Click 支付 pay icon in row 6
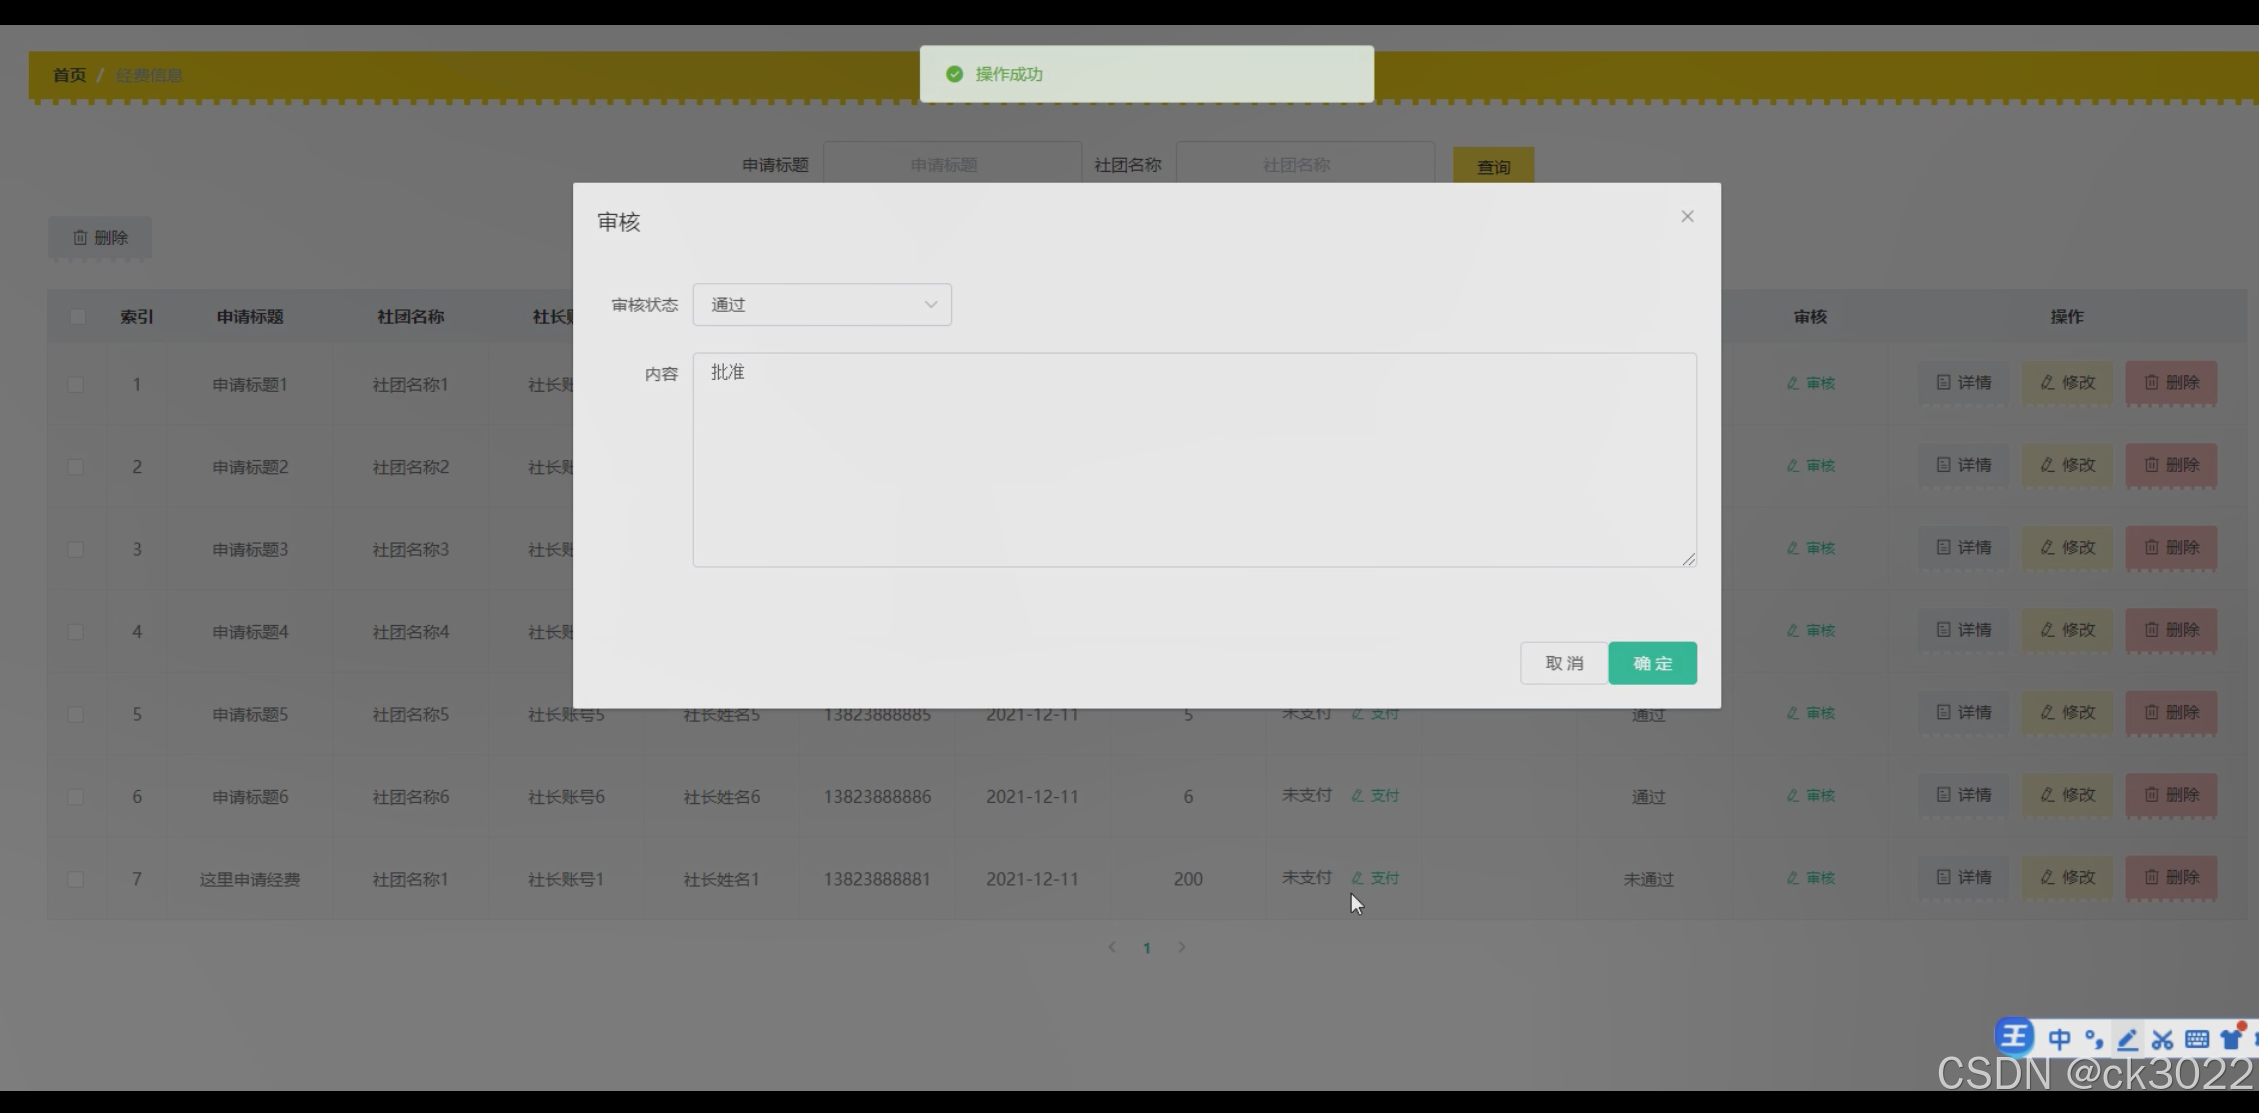 pyautogui.click(x=1375, y=796)
